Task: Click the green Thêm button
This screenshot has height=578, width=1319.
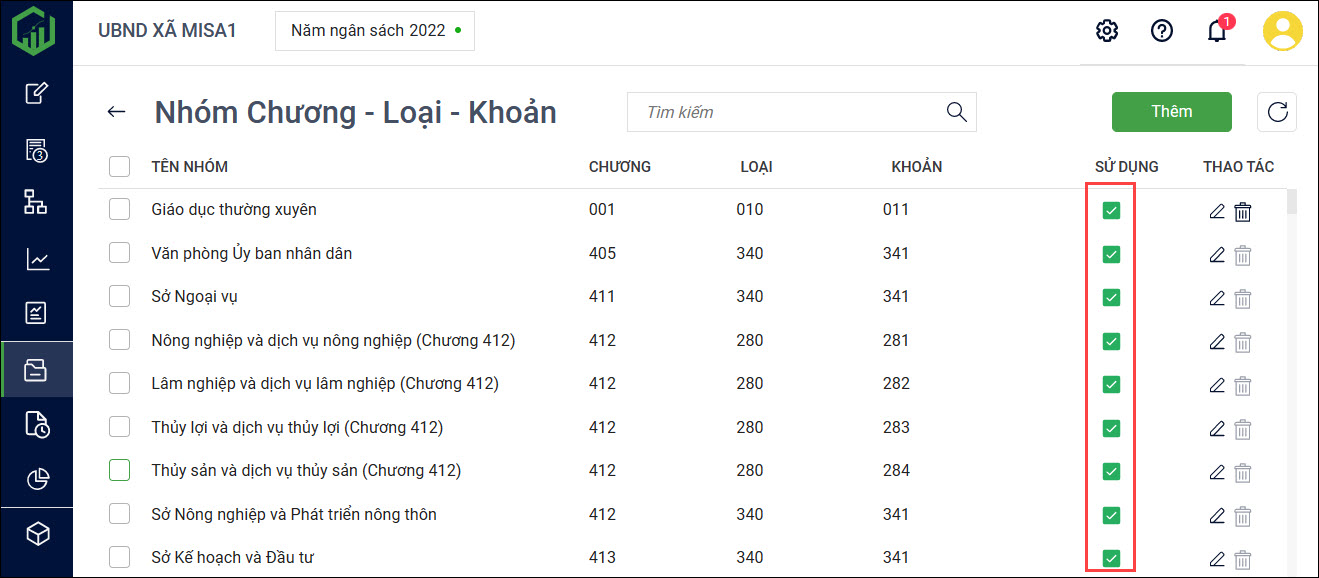Action: coord(1171,112)
